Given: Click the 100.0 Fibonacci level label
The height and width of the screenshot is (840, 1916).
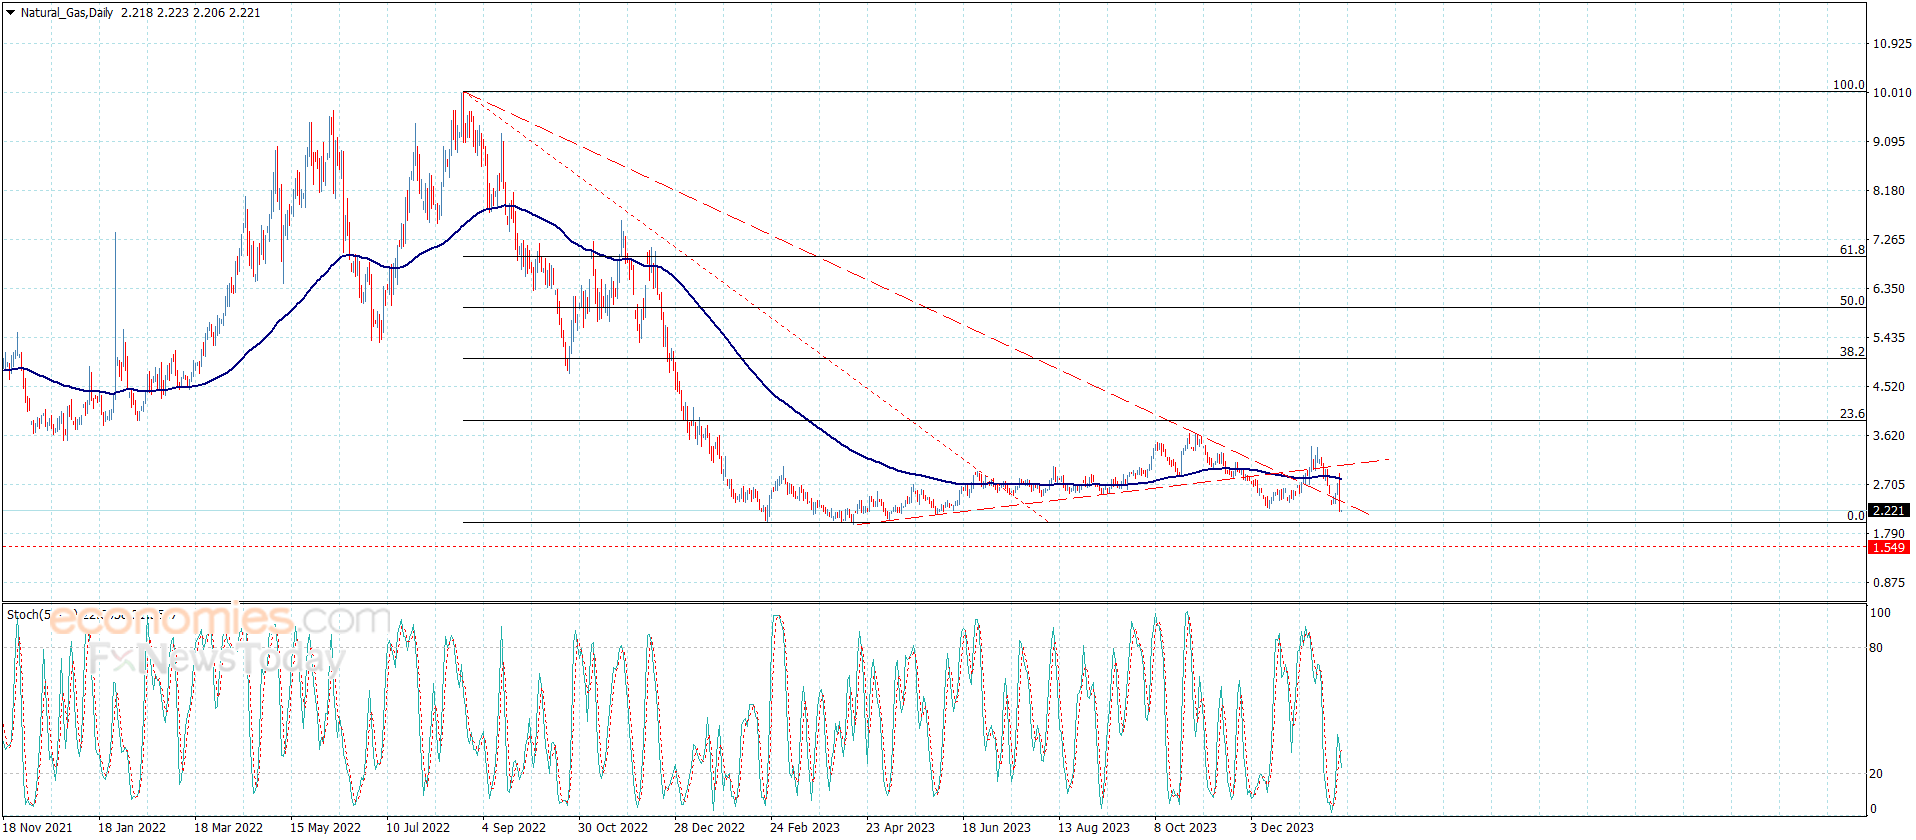Looking at the screenshot, I should coord(1848,85).
